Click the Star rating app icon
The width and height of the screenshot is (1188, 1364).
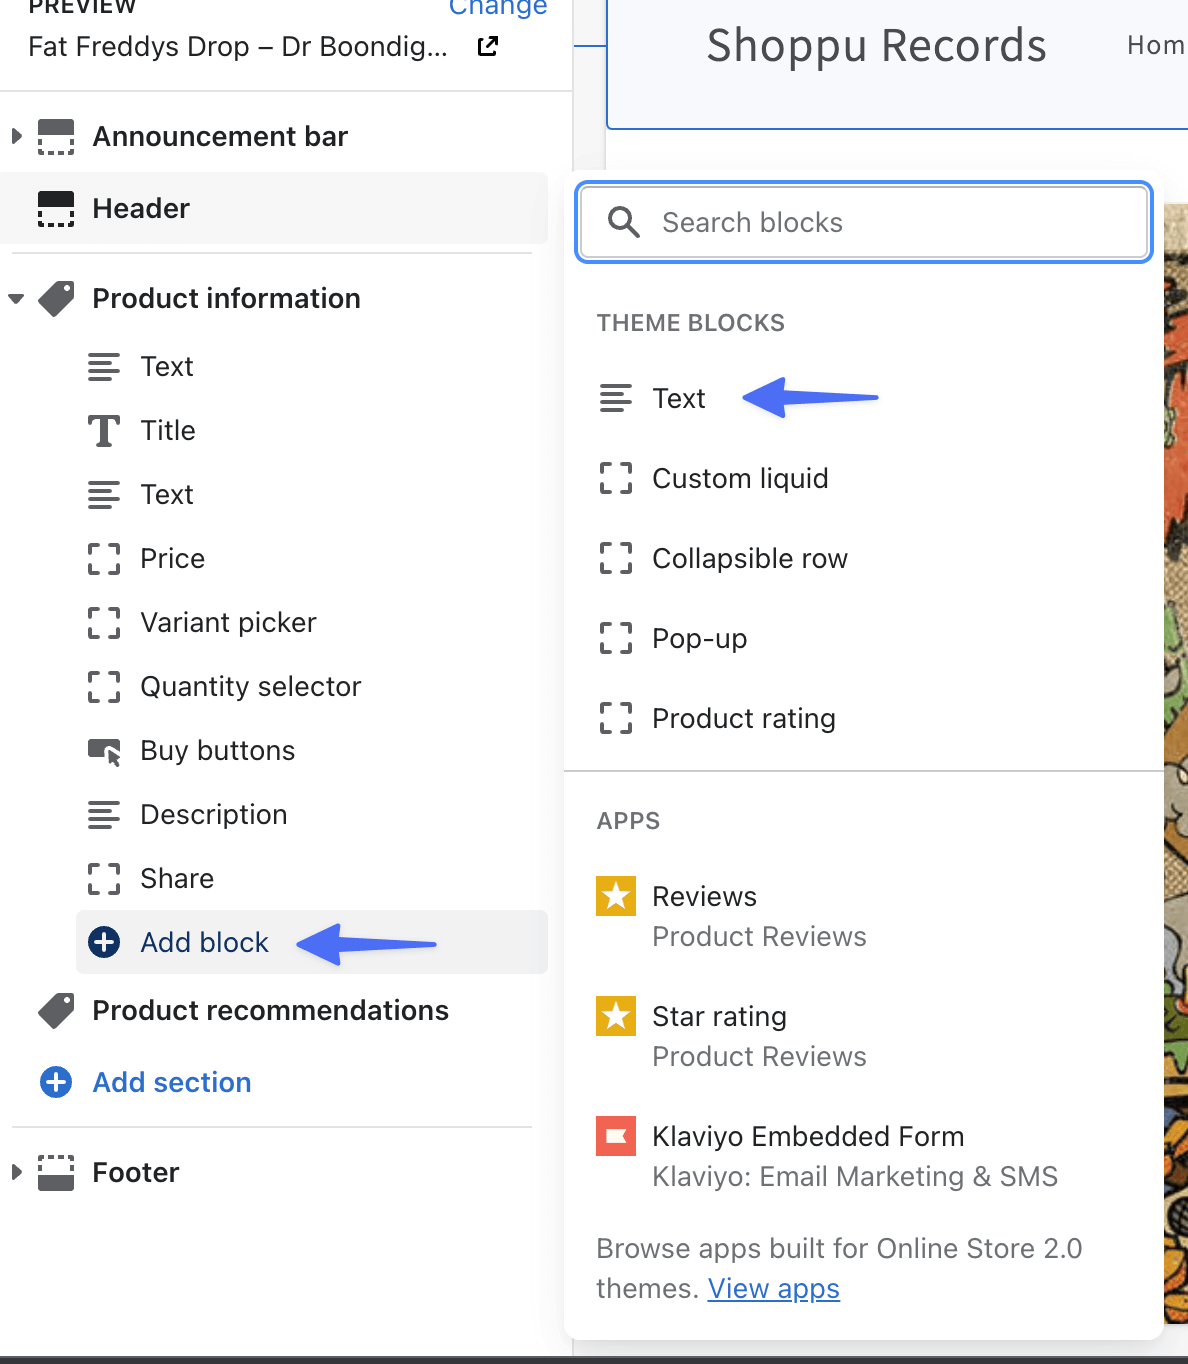pos(615,1016)
